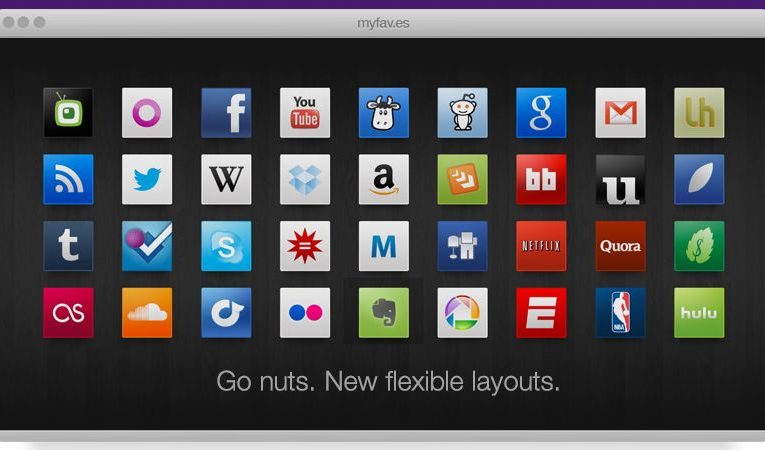Launch the NBA logo tile
This screenshot has height=450, width=765.
click(x=621, y=313)
